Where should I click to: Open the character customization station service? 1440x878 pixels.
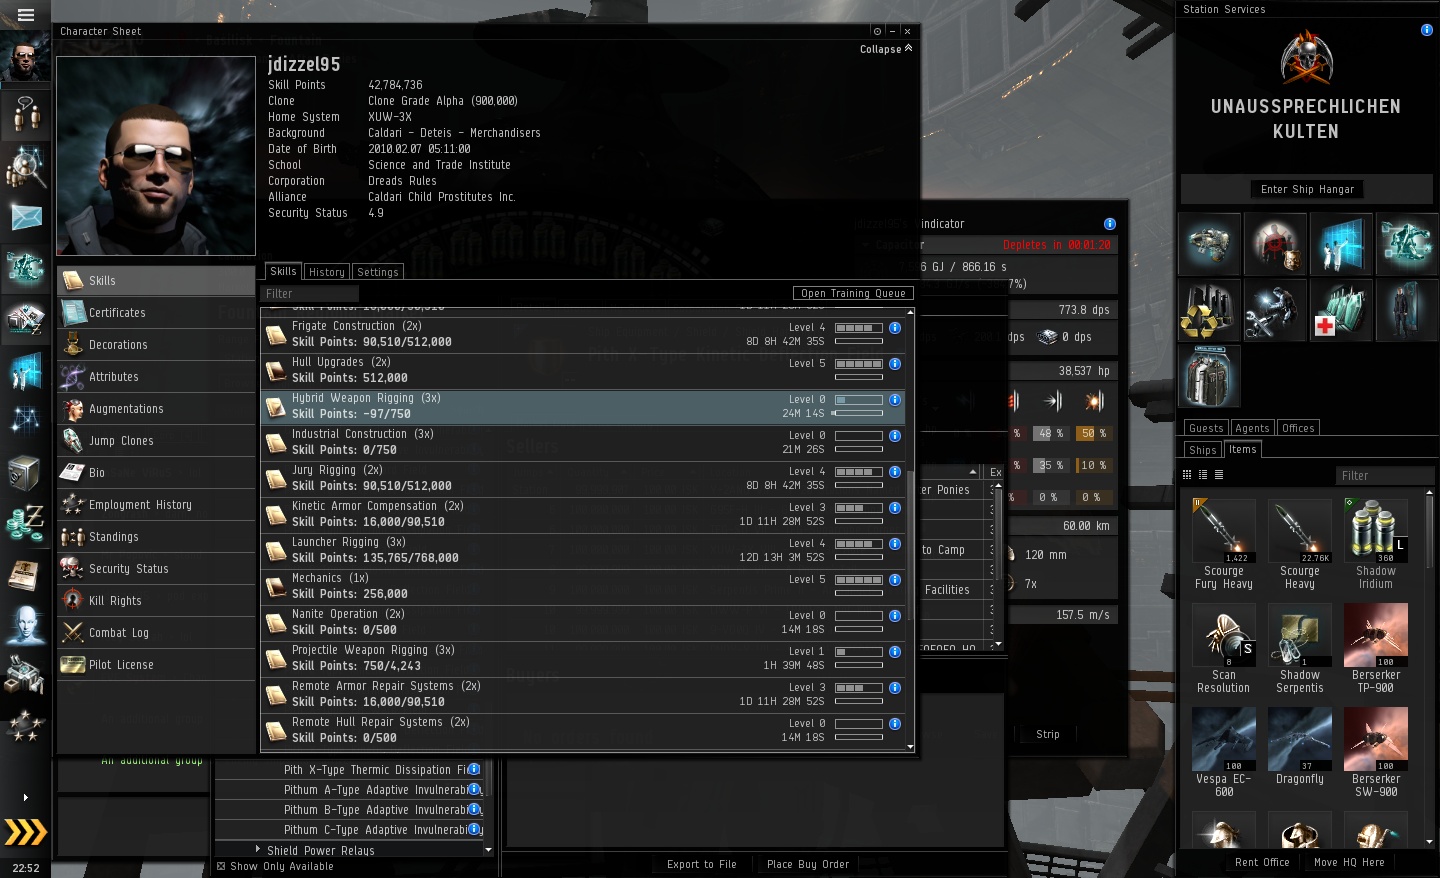tap(1406, 310)
